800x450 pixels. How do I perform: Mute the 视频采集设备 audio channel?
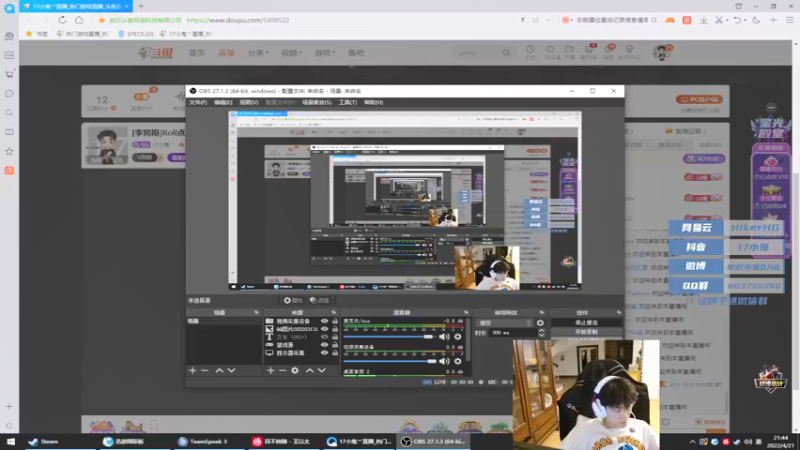click(x=444, y=361)
